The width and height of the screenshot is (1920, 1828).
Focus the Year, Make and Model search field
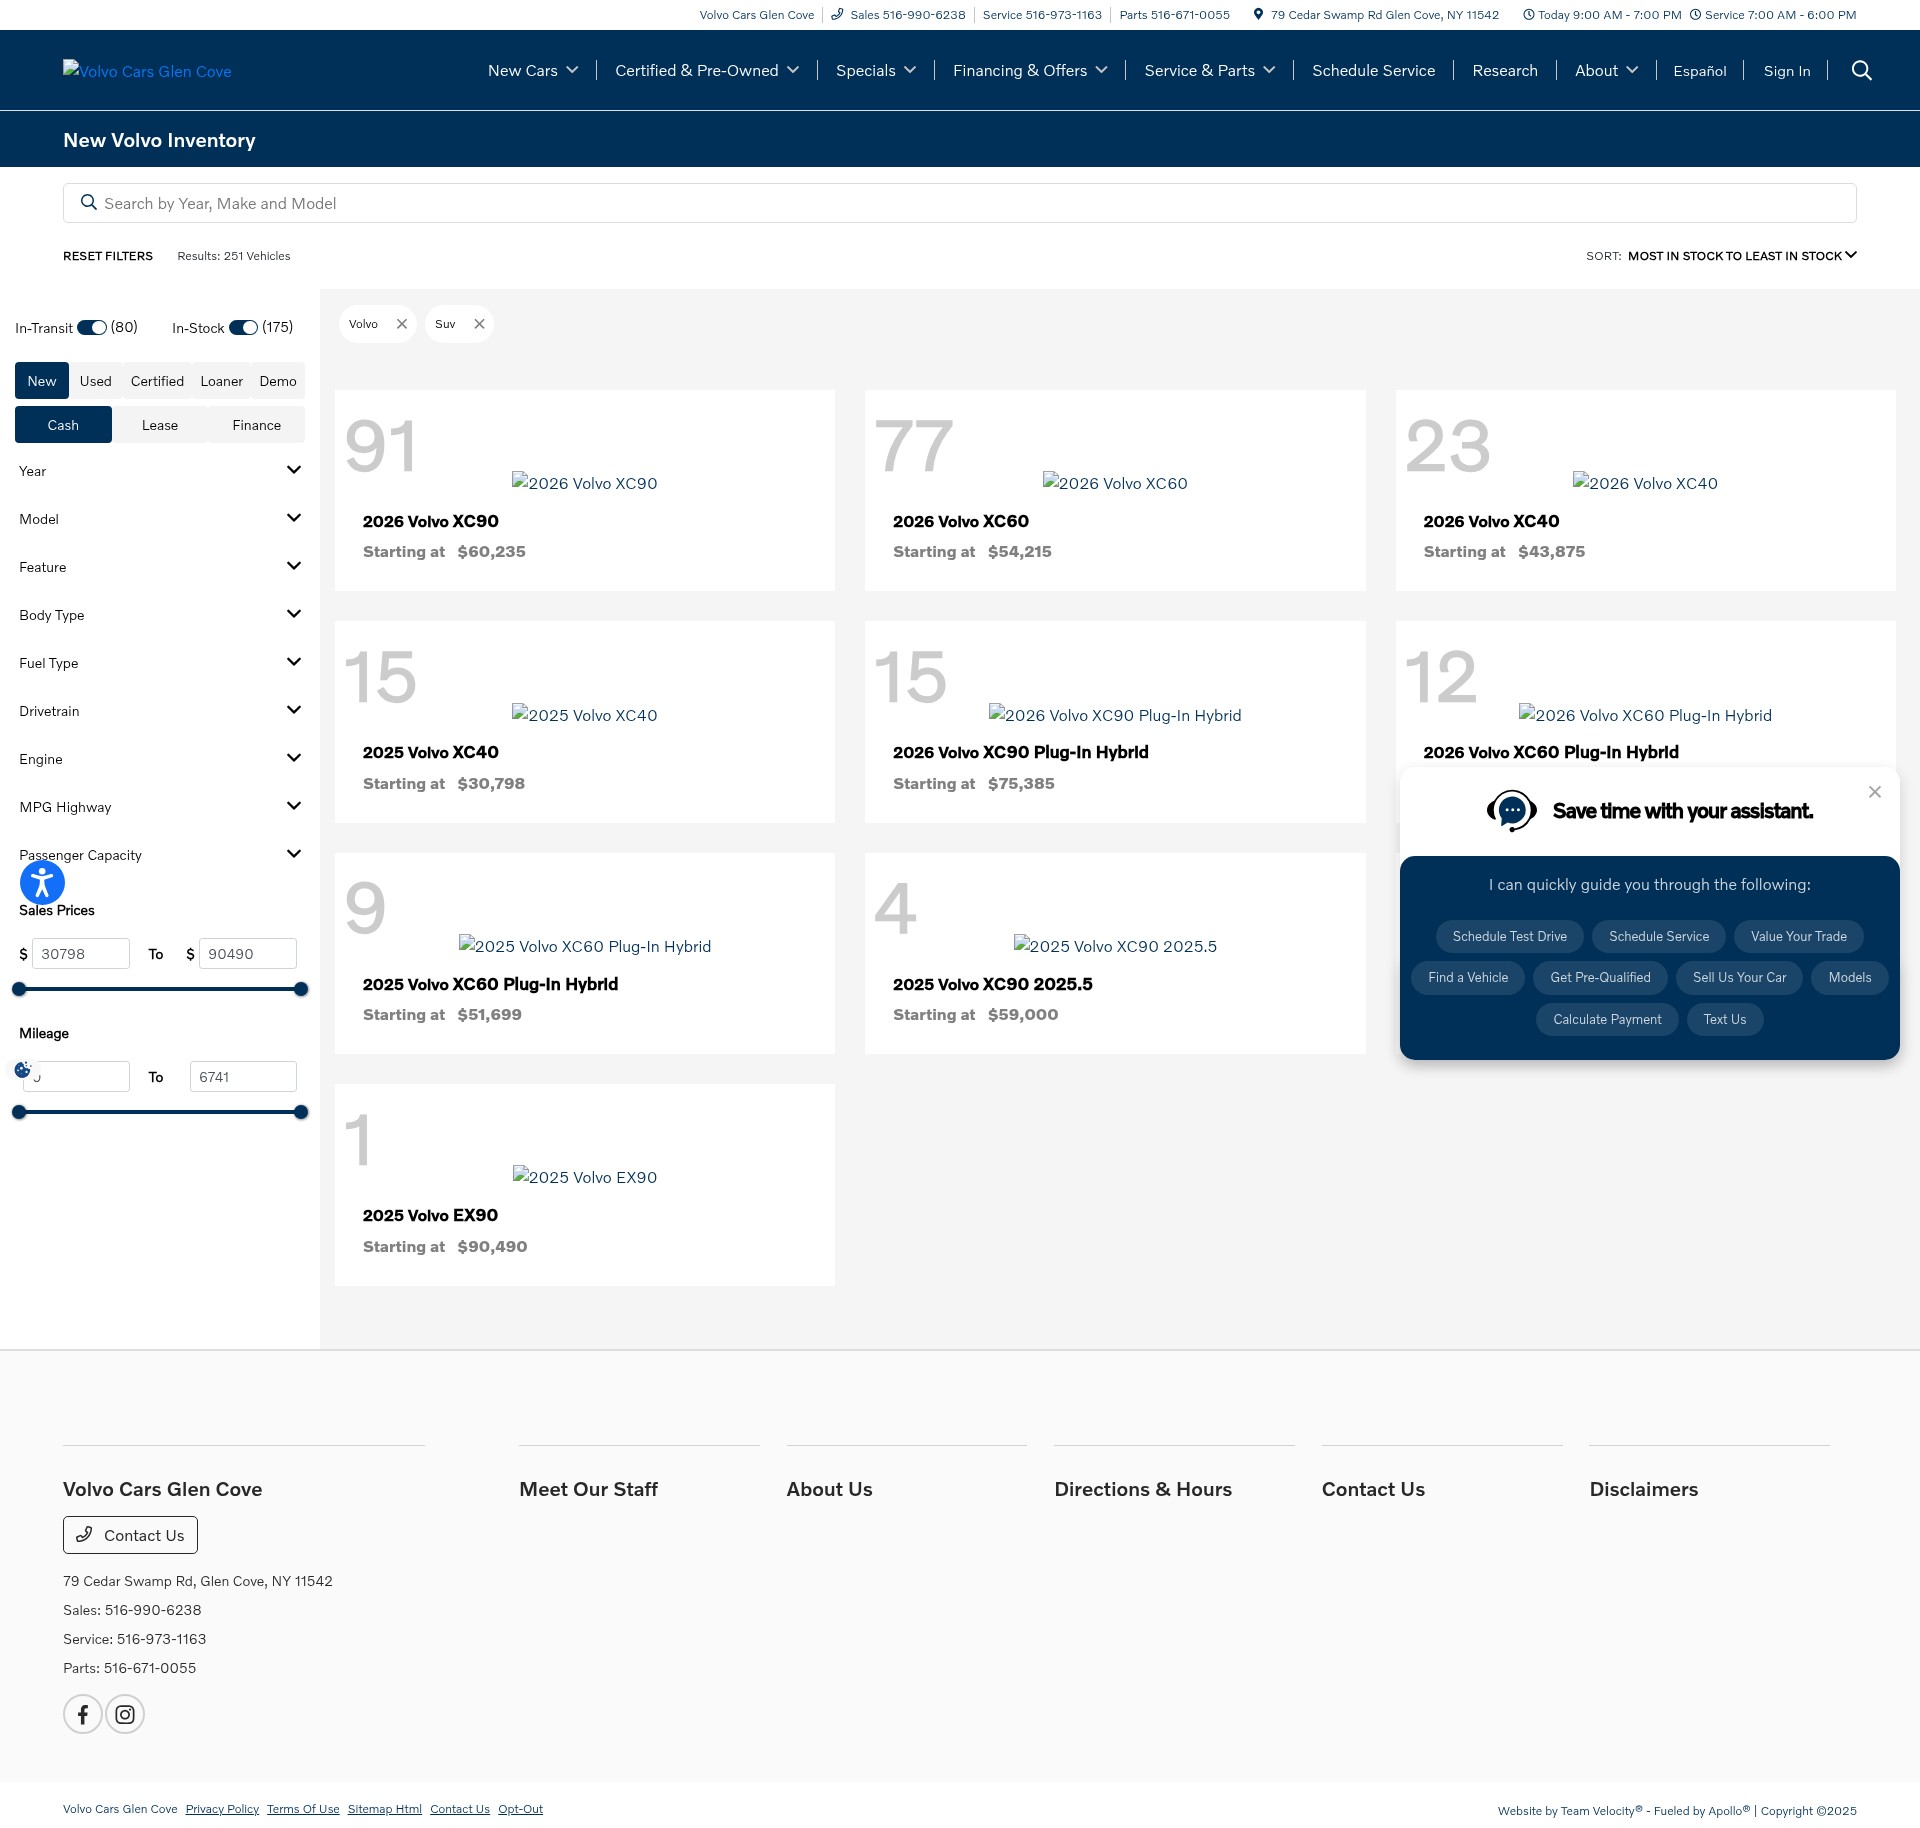click(x=960, y=203)
